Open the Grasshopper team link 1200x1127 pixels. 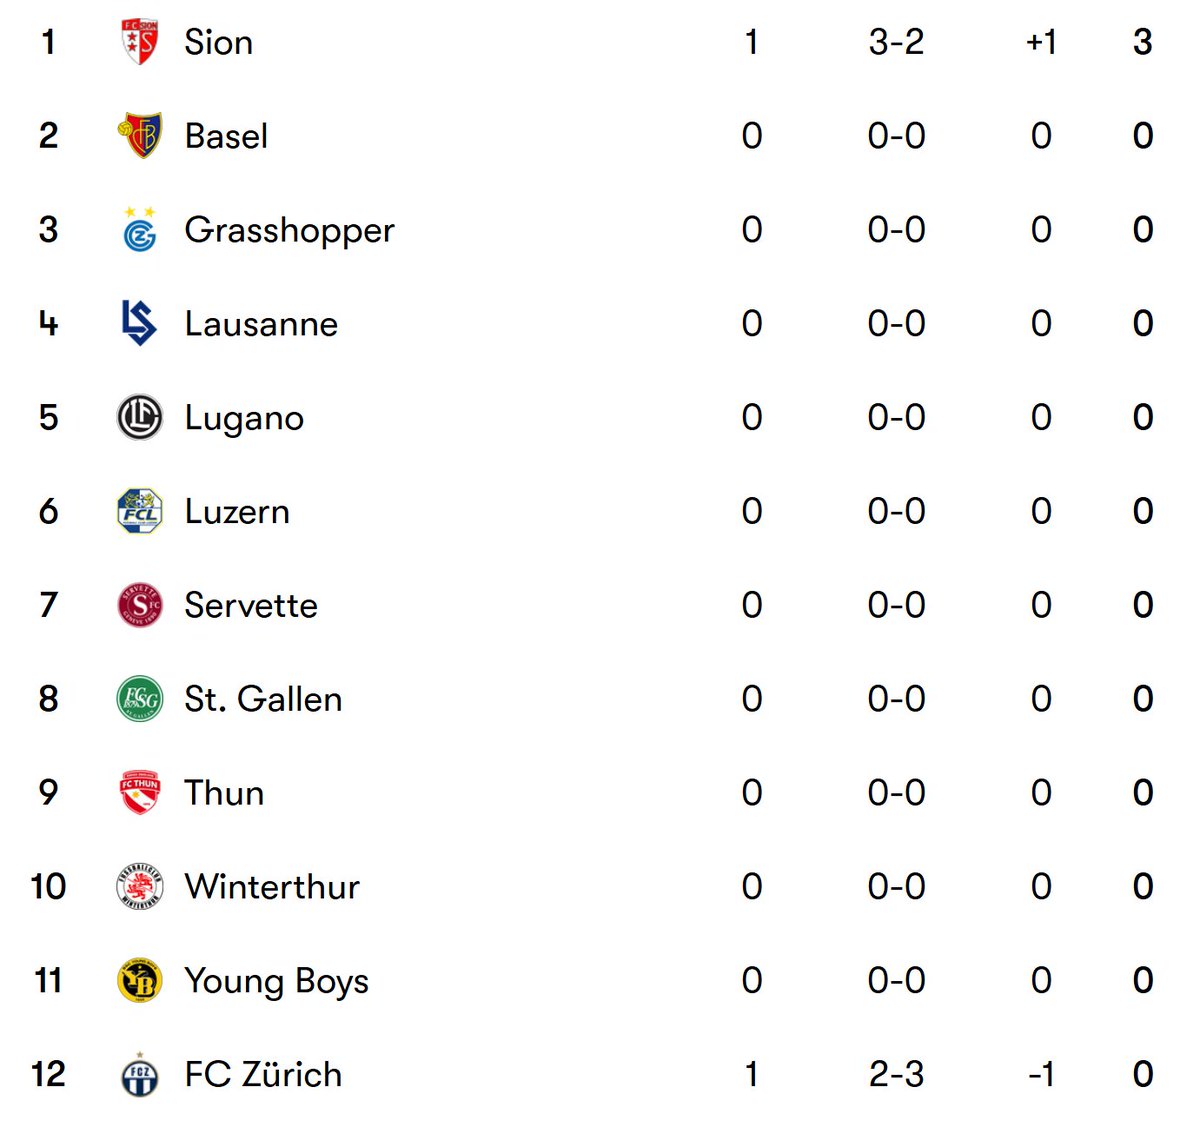click(289, 231)
